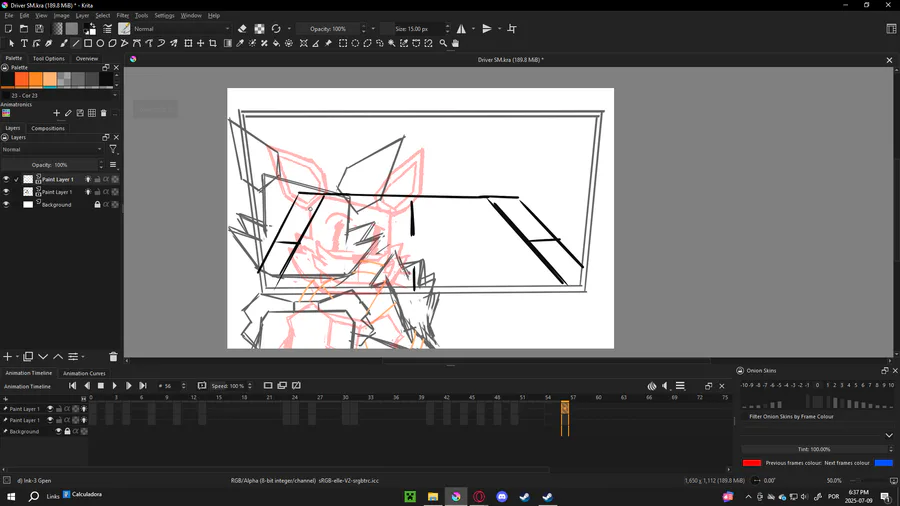
Task: Open the brush presets chooser
Action: pos(124,29)
